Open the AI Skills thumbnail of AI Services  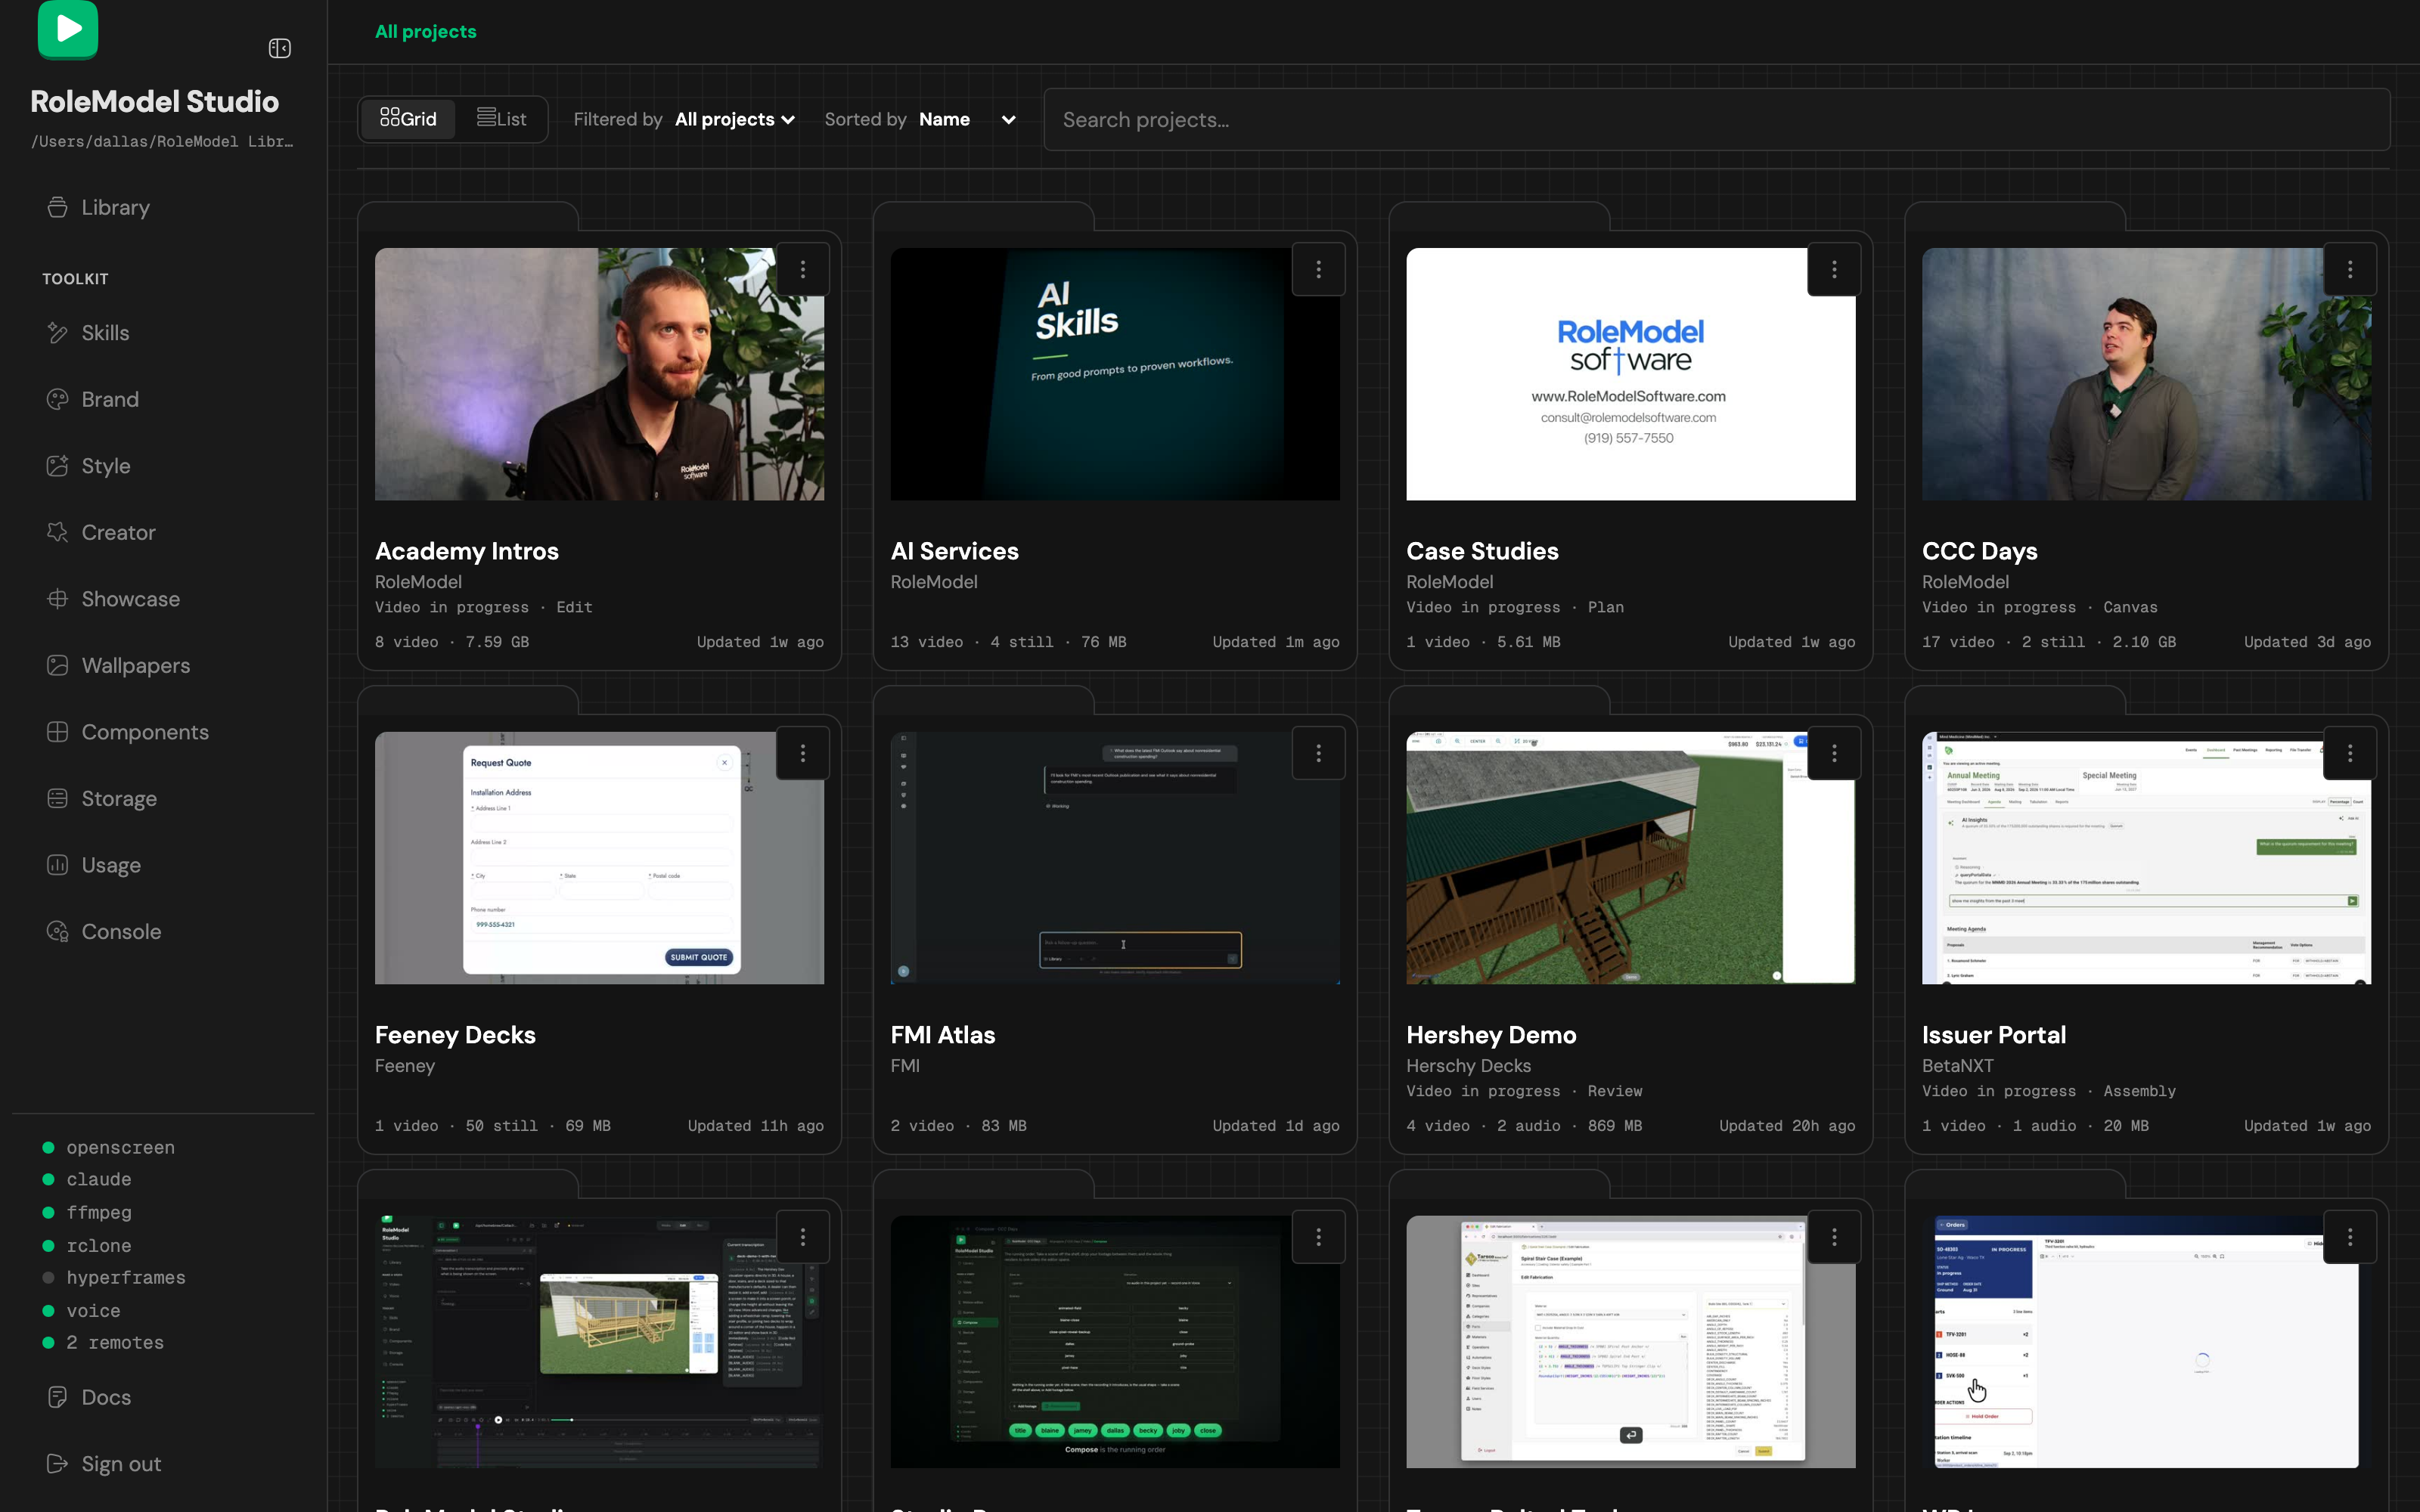pos(1115,374)
